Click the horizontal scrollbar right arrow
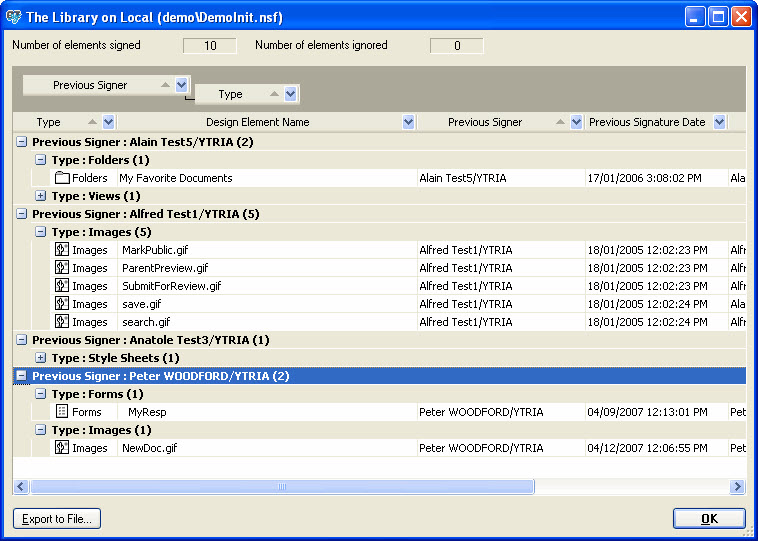This screenshot has height=541, width=758. point(737,487)
